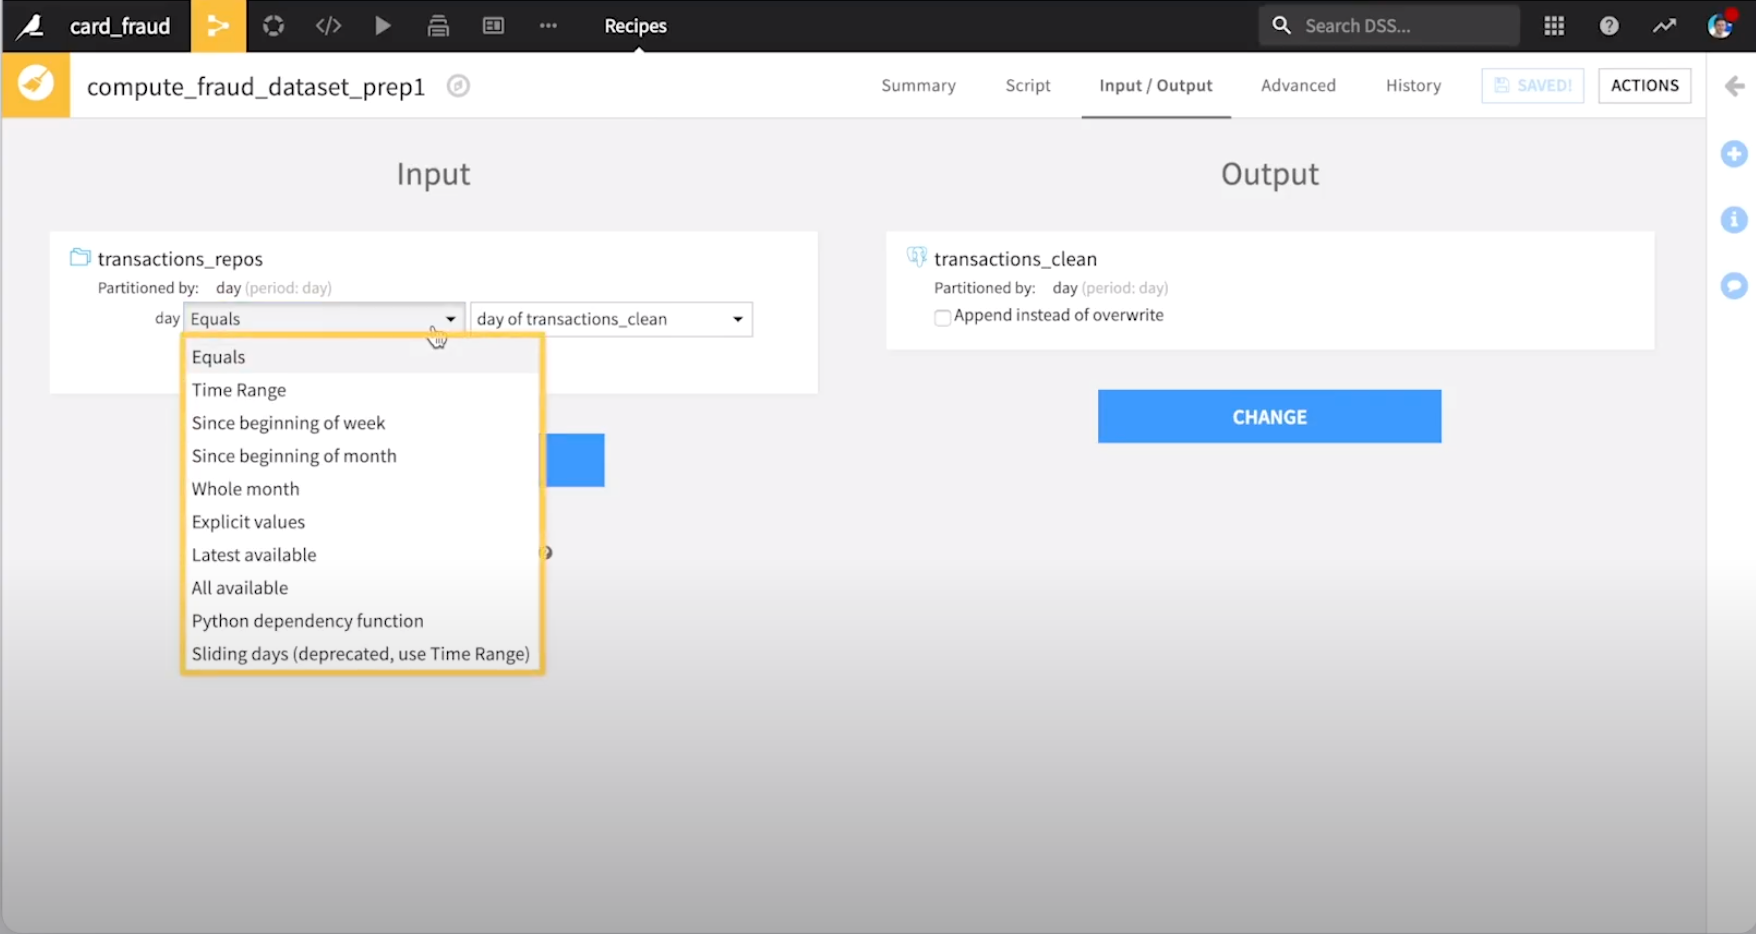Open the applications grid icon top right

1553,25
